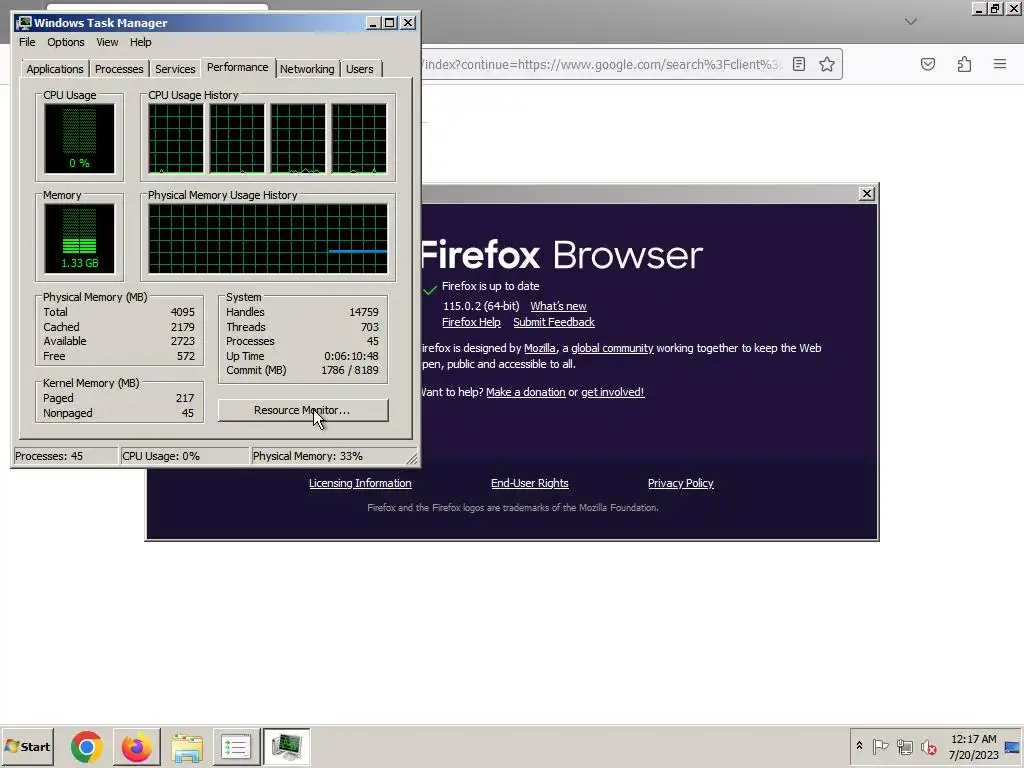Expand Firefox list all tabs chevron
This screenshot has width=1024, height=768.
click(911, 22)
